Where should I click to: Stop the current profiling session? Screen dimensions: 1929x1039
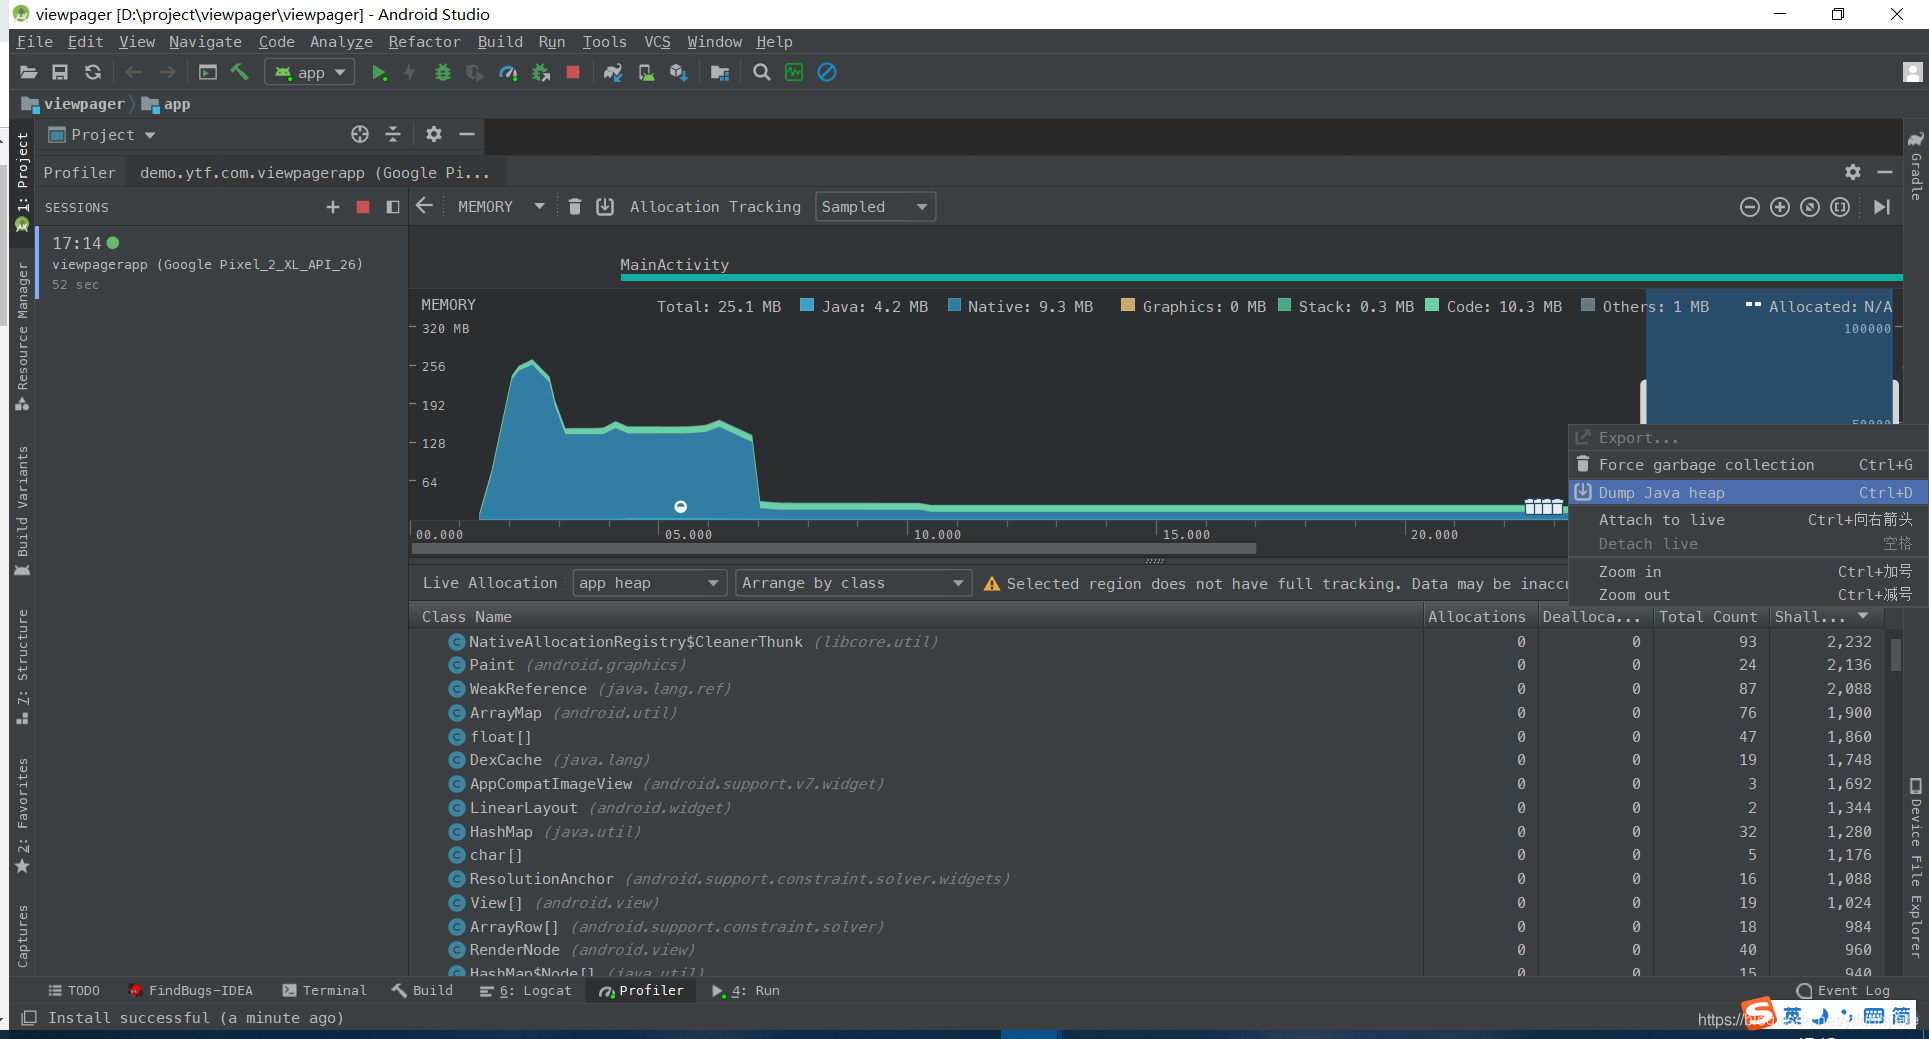[x=363, y=207]
